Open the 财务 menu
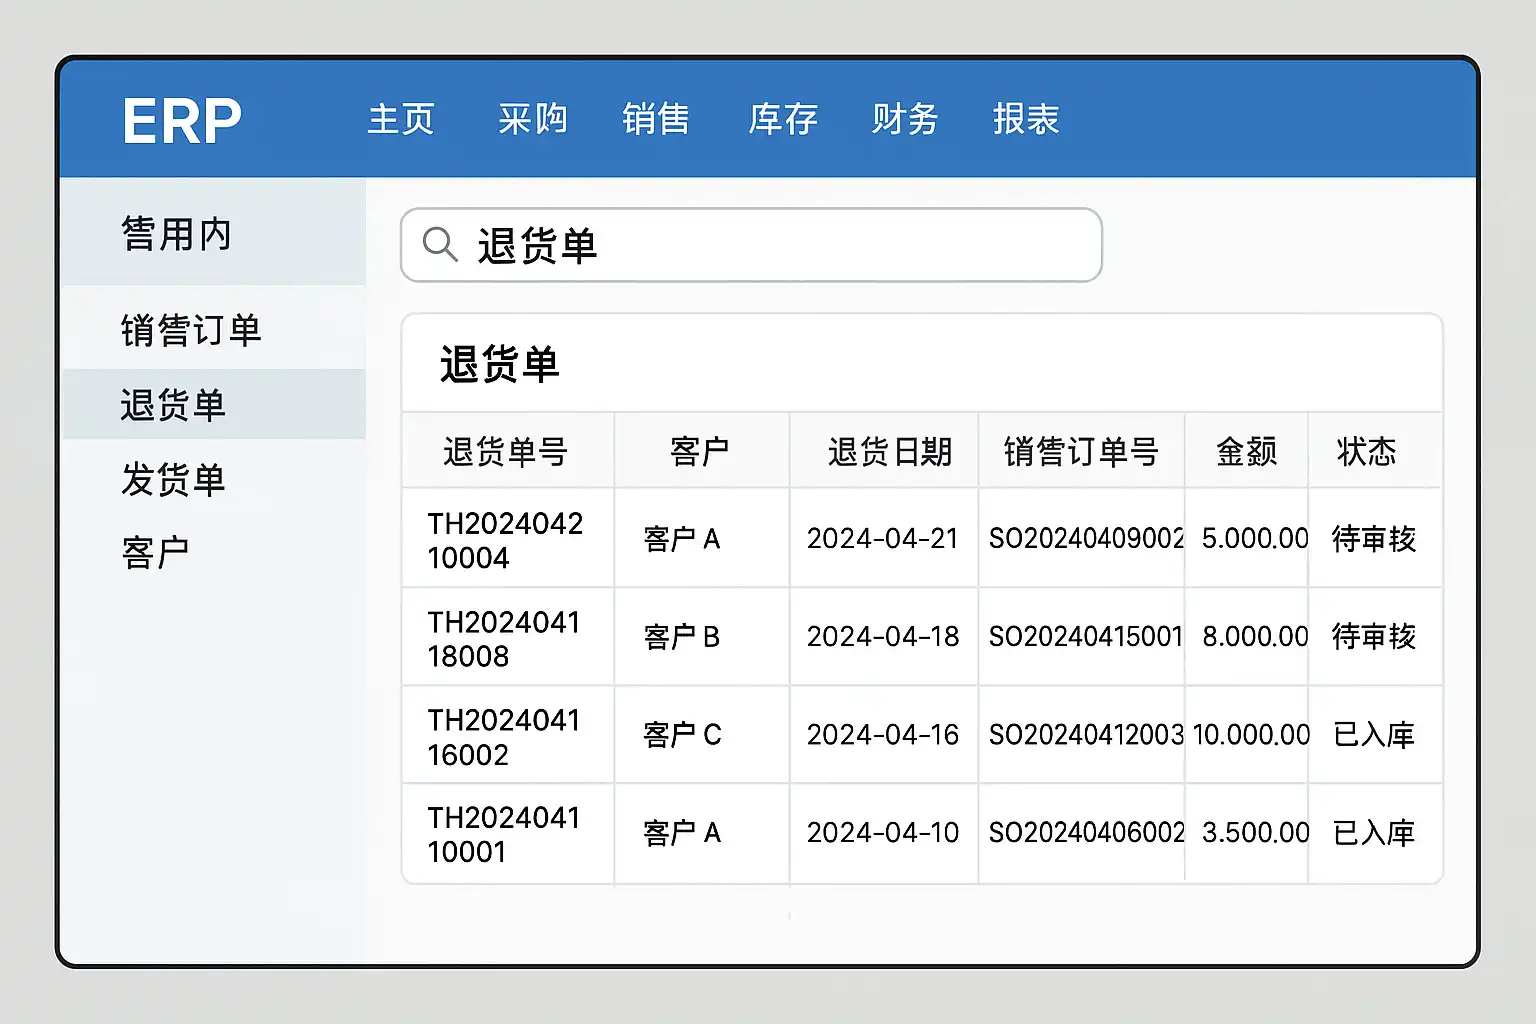1536x1024 pixels. tap(905, 119)
